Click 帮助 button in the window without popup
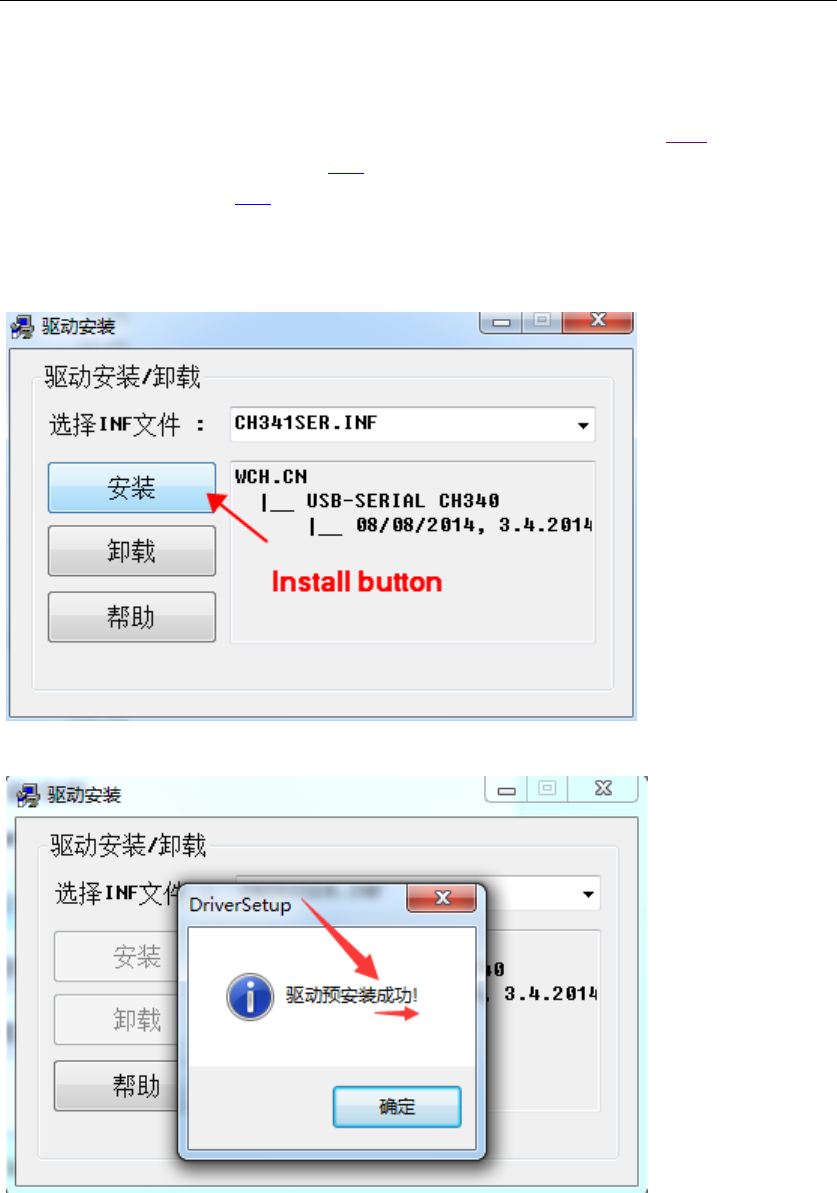Screen dimensions: 837x1193 click(132, 617)
